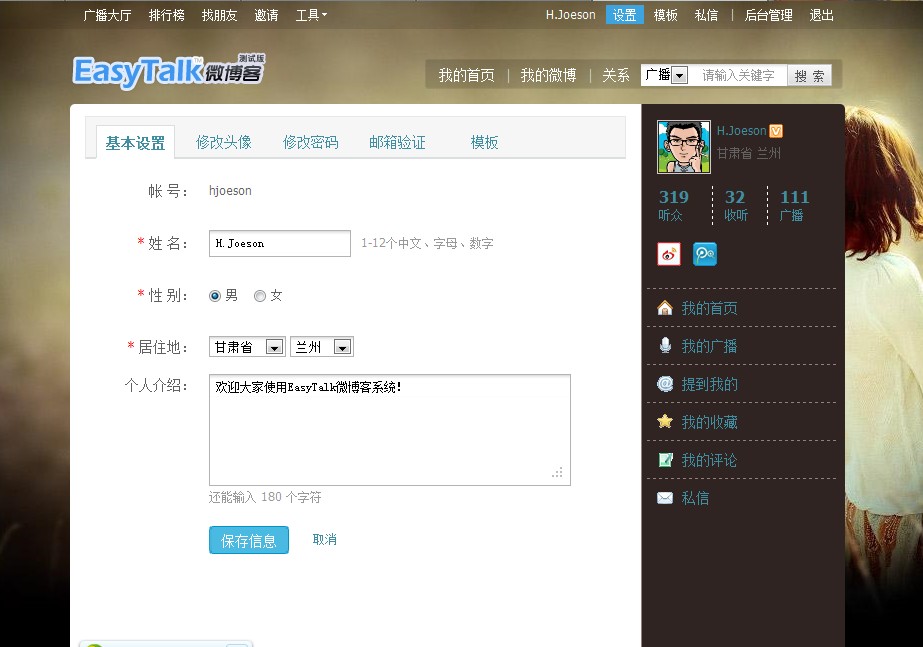Open the 兰州 city dropdown
Image resolution: width=923 pixels, height=647 pixels.
(340, 346)
